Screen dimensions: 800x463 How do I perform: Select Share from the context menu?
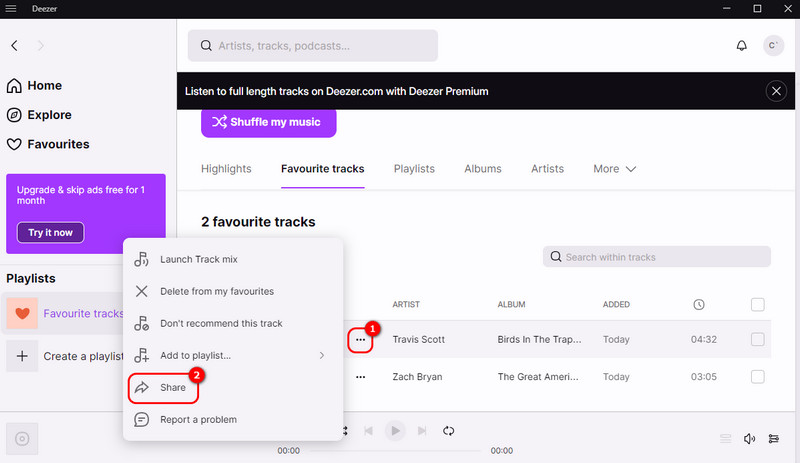point(173,387)
